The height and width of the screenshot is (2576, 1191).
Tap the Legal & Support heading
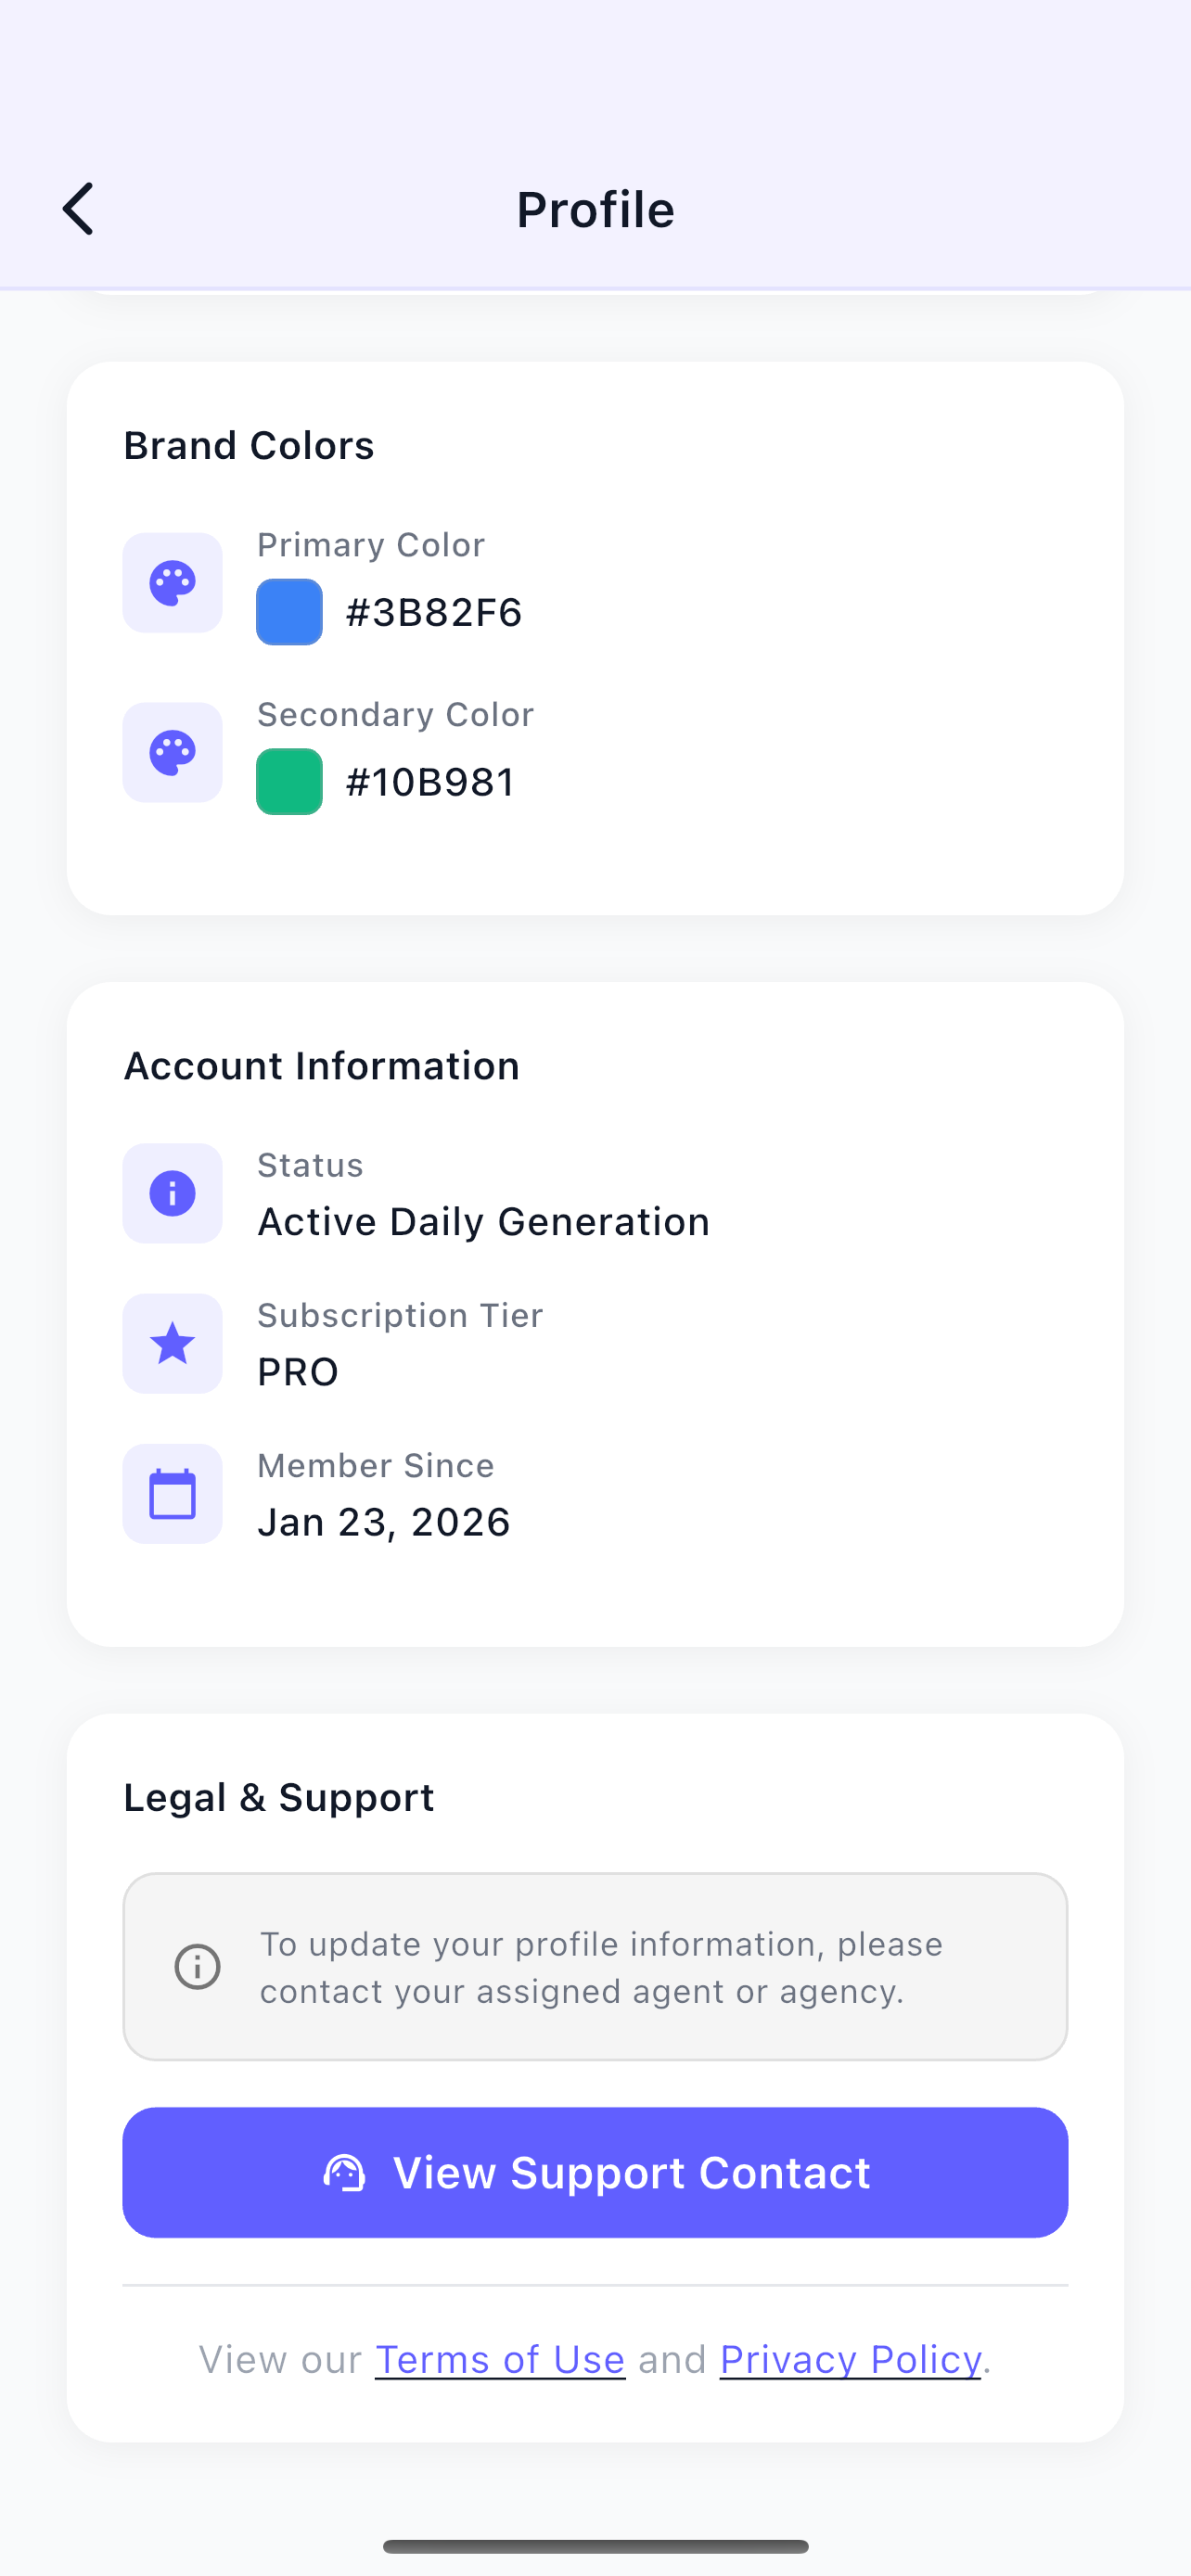279,1796
